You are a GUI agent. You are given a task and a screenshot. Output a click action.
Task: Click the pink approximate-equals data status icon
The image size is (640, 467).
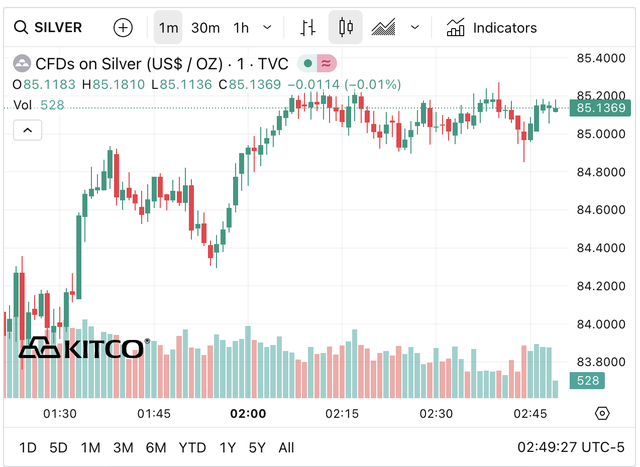(327, 63)
